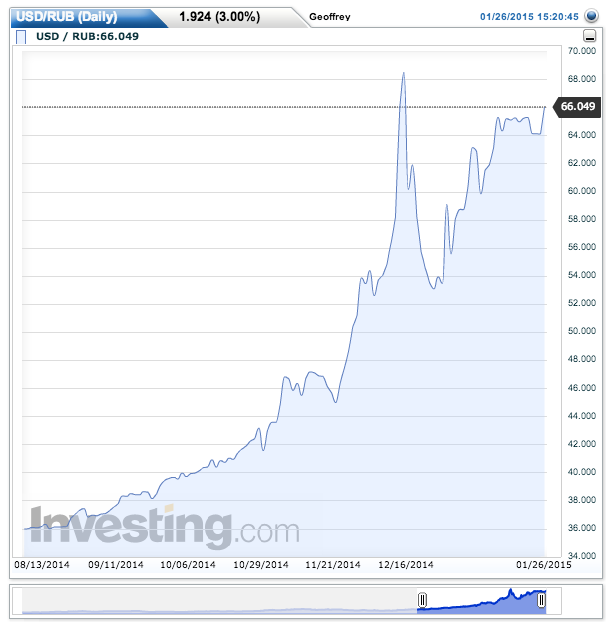Image resolution: width=613 pixels, height=627 pixels.
Task: Grab the left range handle in navigator
Action: pyautogui.click(x=422, y=600)
